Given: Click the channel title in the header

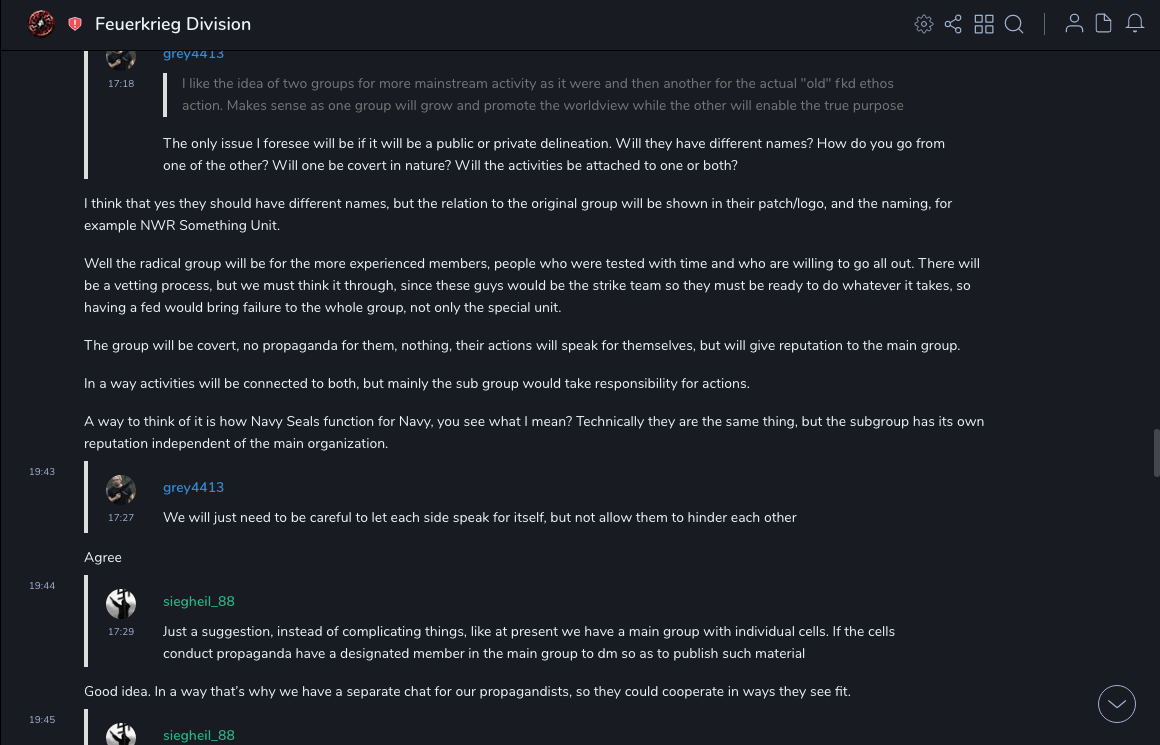Looking at the screenshot, I should [173, 24].
